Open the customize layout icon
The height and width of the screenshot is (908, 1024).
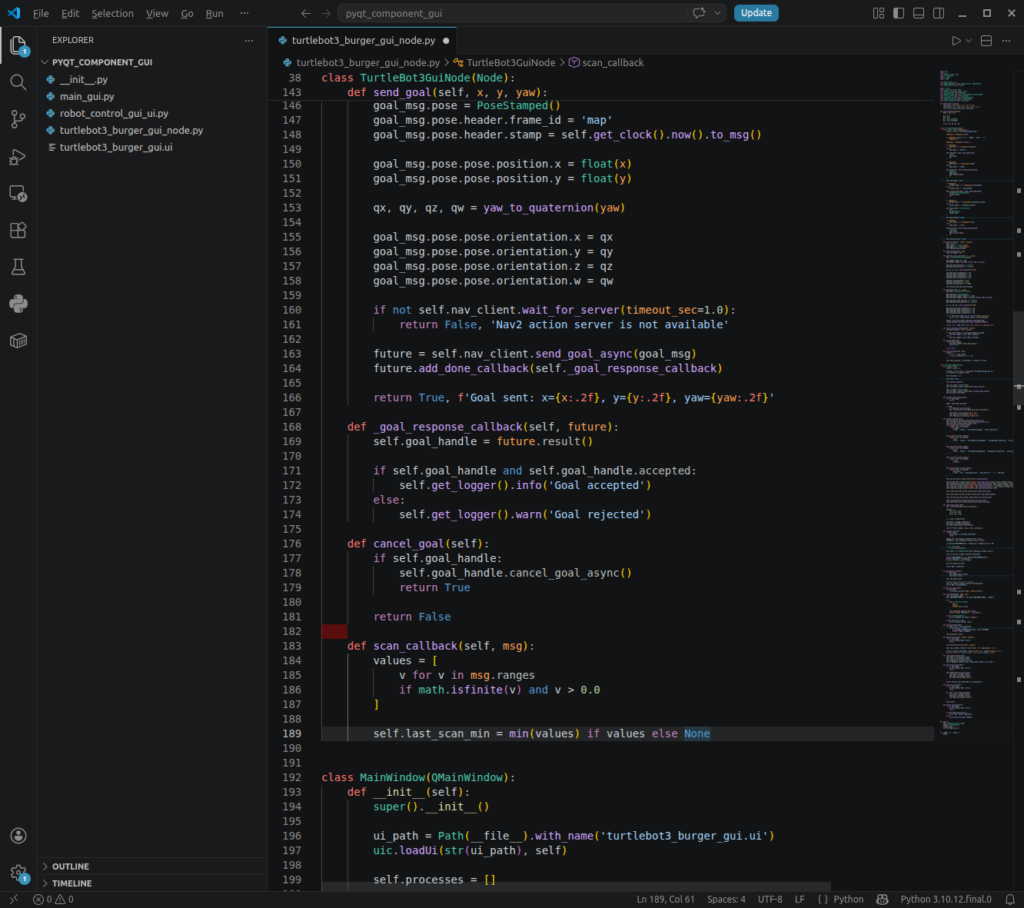(878, 13)
